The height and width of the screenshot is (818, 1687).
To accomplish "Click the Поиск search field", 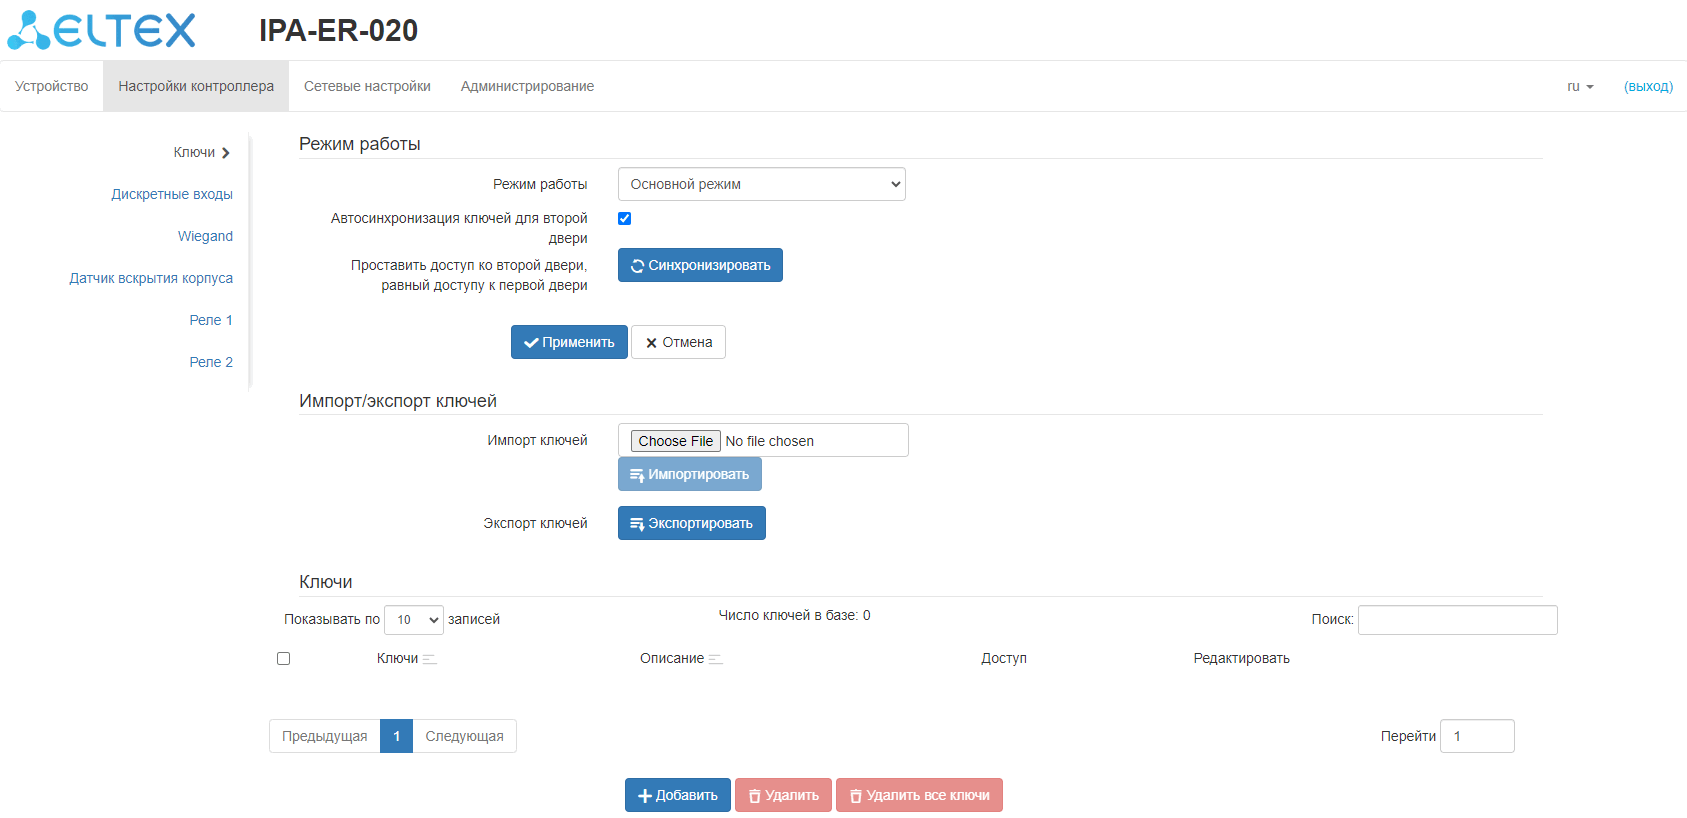I will coord(1457,620).
